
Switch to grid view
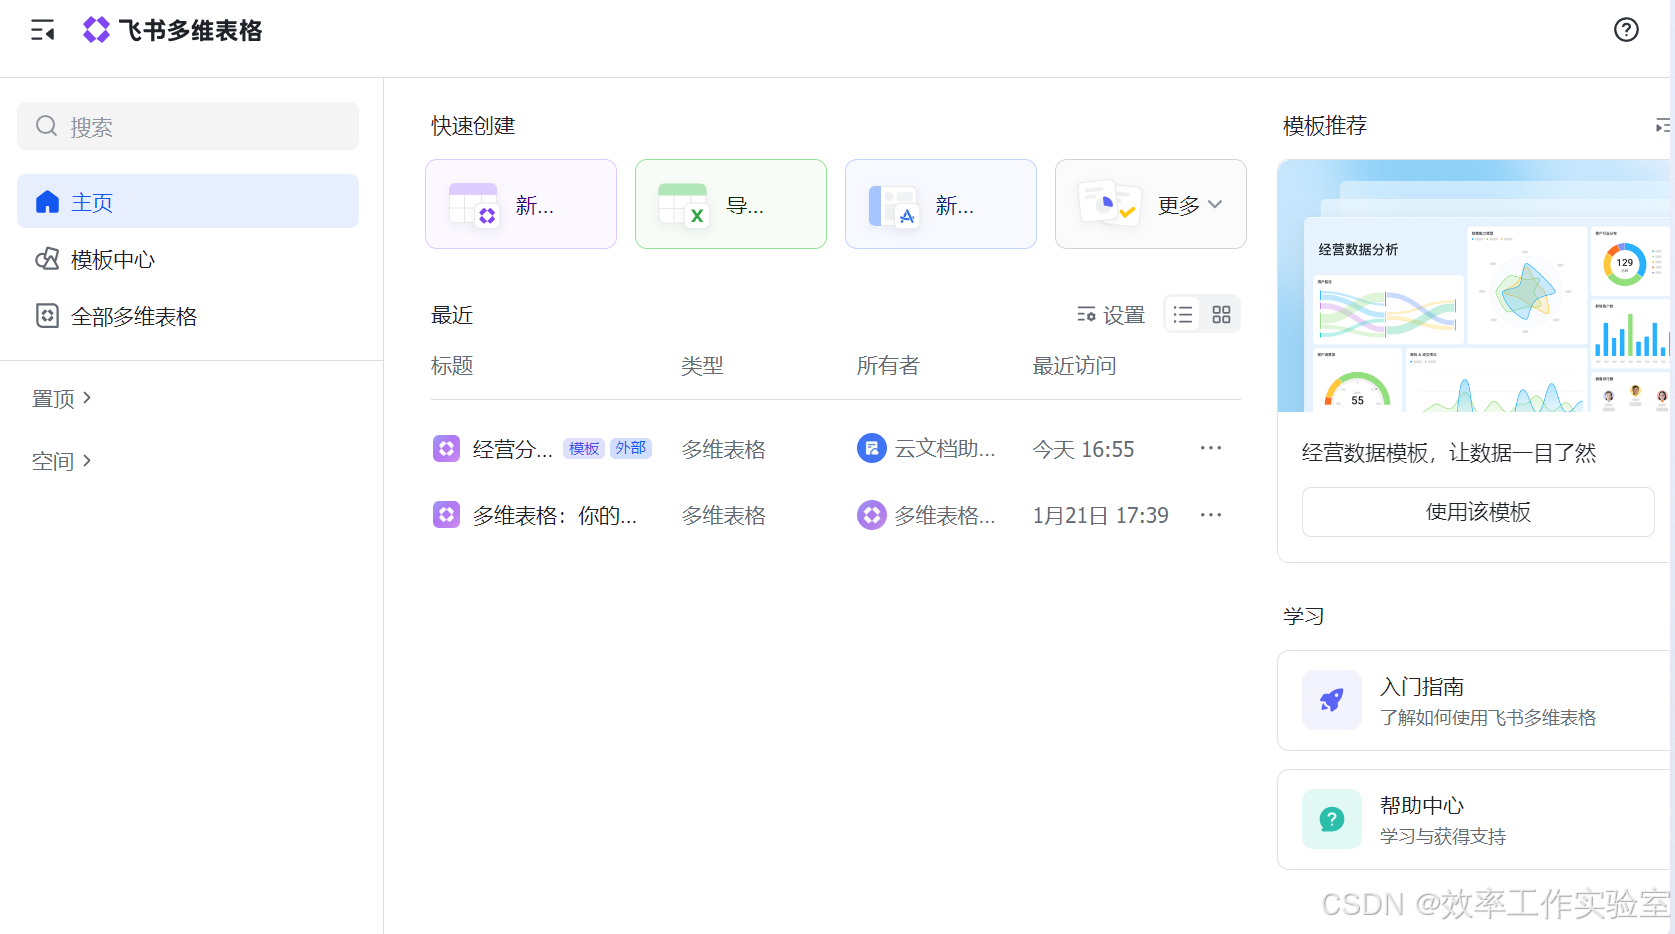[x=1221, y=315]
